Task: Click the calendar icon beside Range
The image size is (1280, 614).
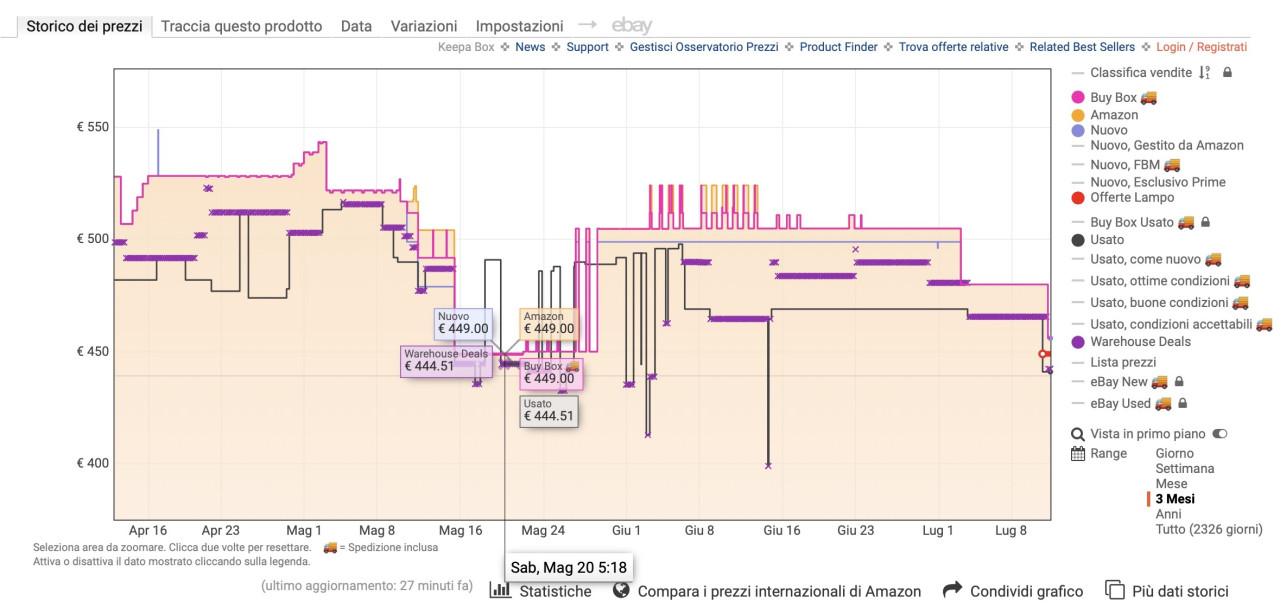Action: click(x=1078, y=453)
